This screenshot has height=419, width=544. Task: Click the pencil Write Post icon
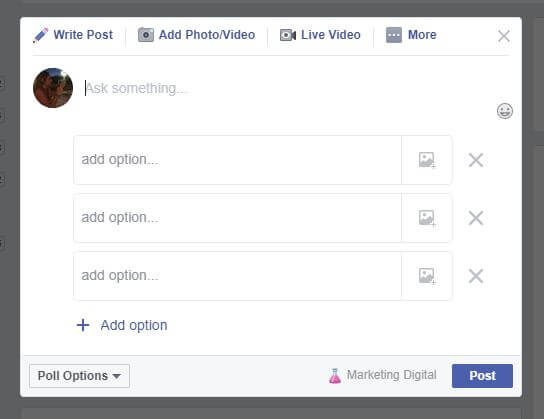40,35
